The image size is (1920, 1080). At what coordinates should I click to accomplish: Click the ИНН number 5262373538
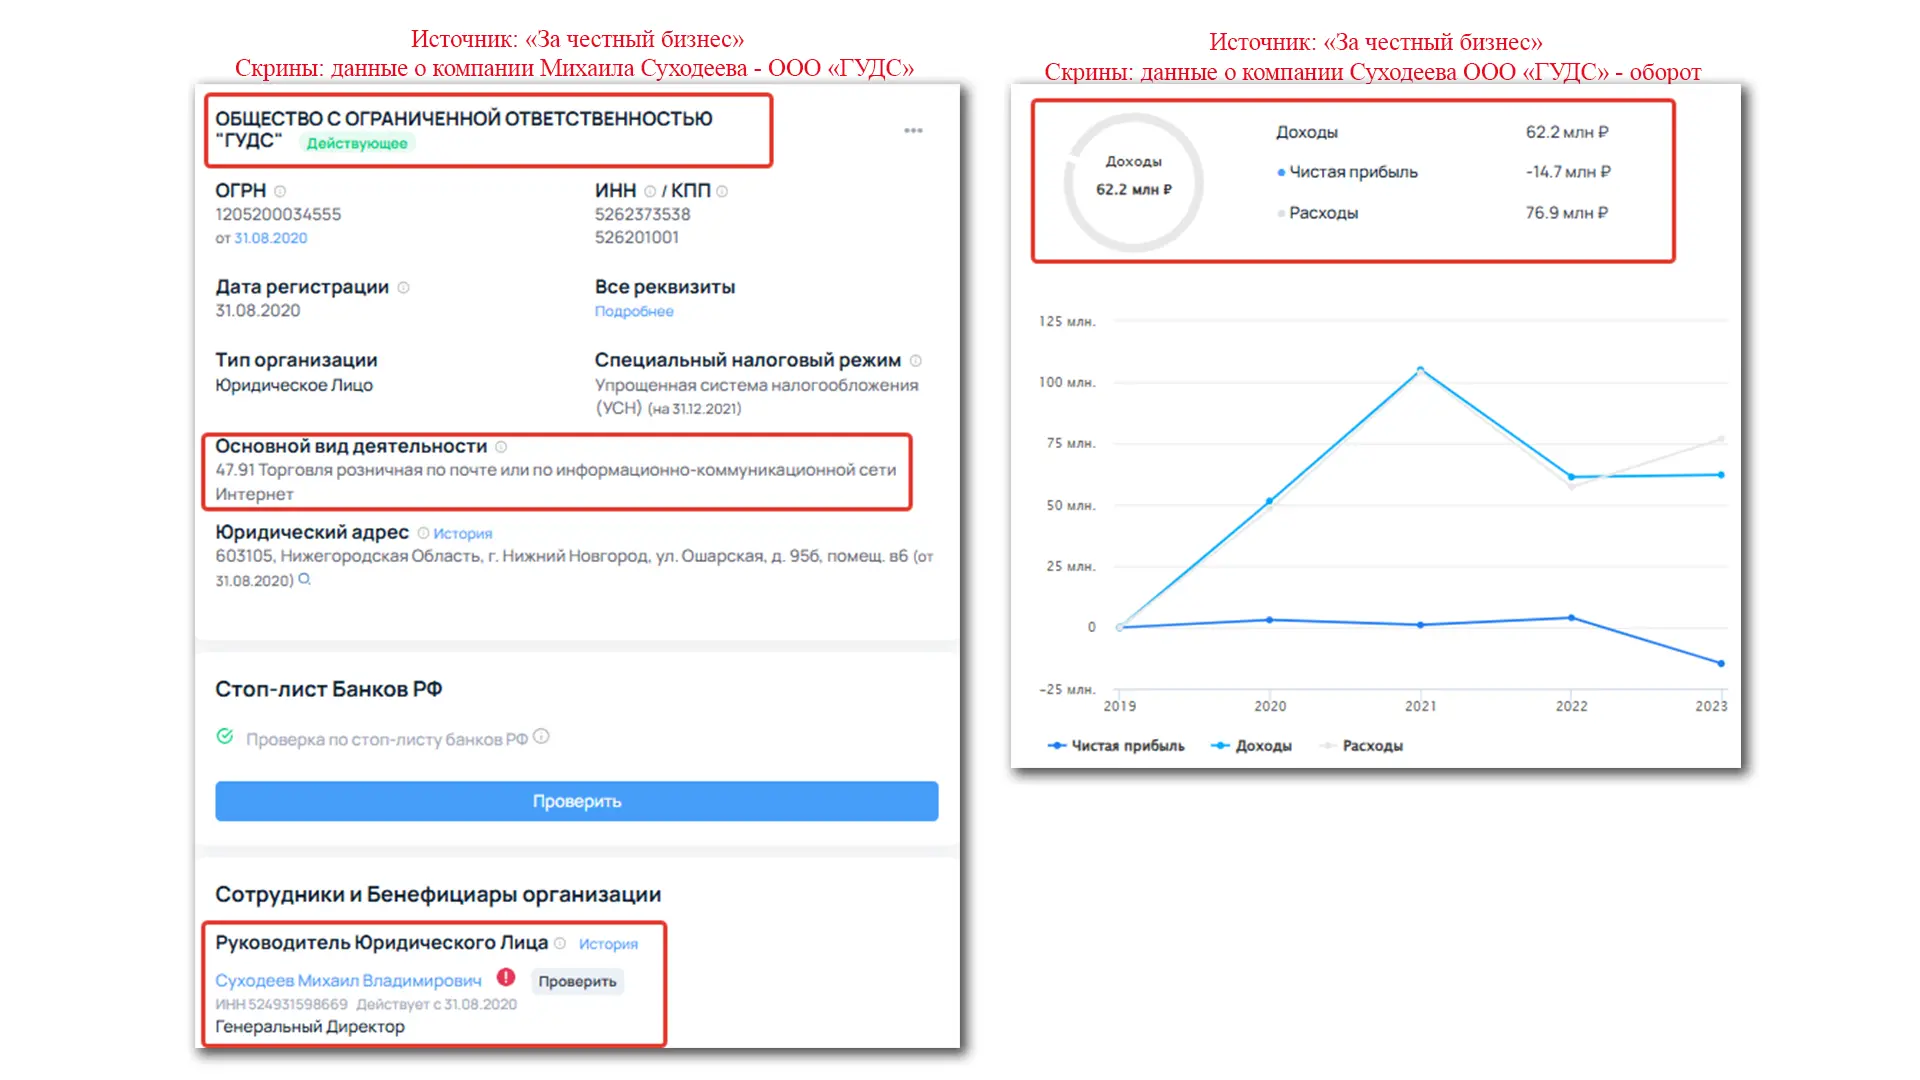tap(642, 214)
